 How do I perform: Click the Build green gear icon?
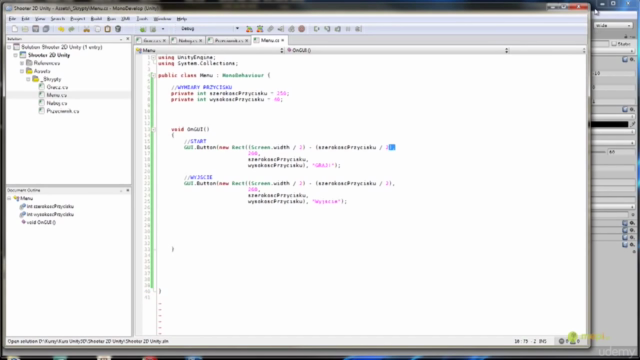point(142,29)
